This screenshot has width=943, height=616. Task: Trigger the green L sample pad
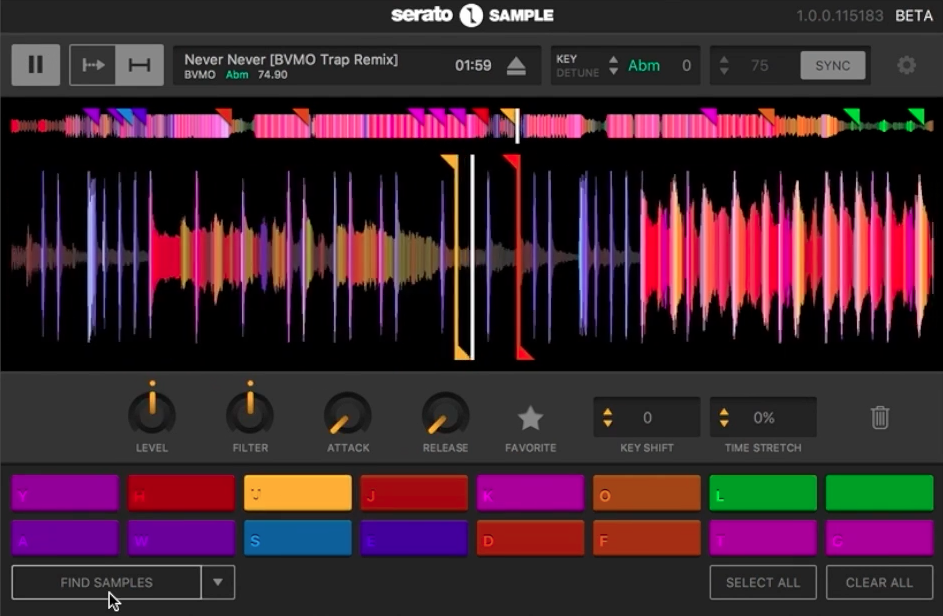tap(762, 492)
